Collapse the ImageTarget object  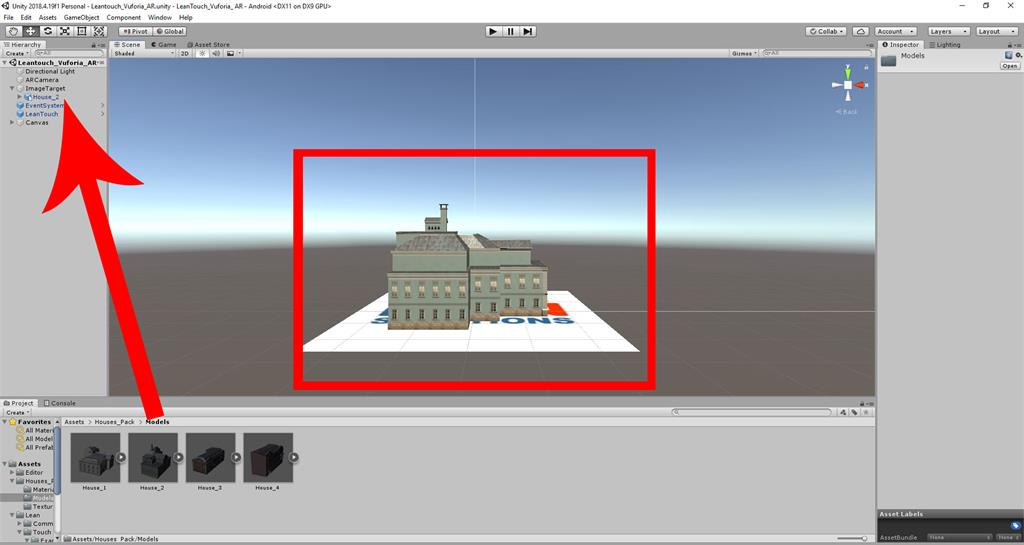point(12,88)
